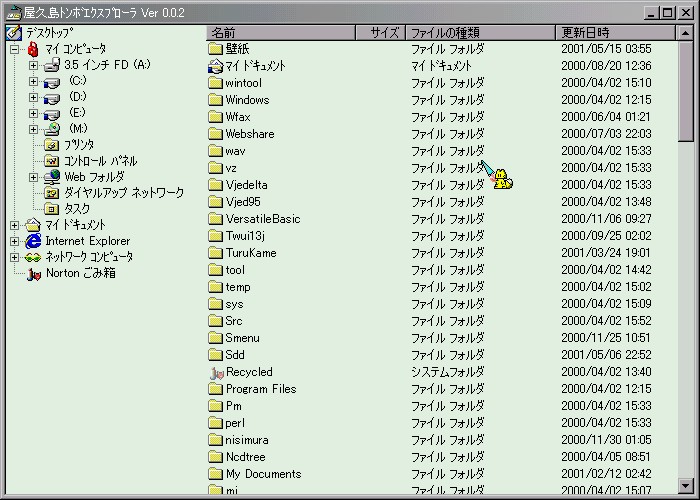Viewport: 700px width, 500px height.
Task: Sort by the 名前 column header
Action: (x=281, y=33)
